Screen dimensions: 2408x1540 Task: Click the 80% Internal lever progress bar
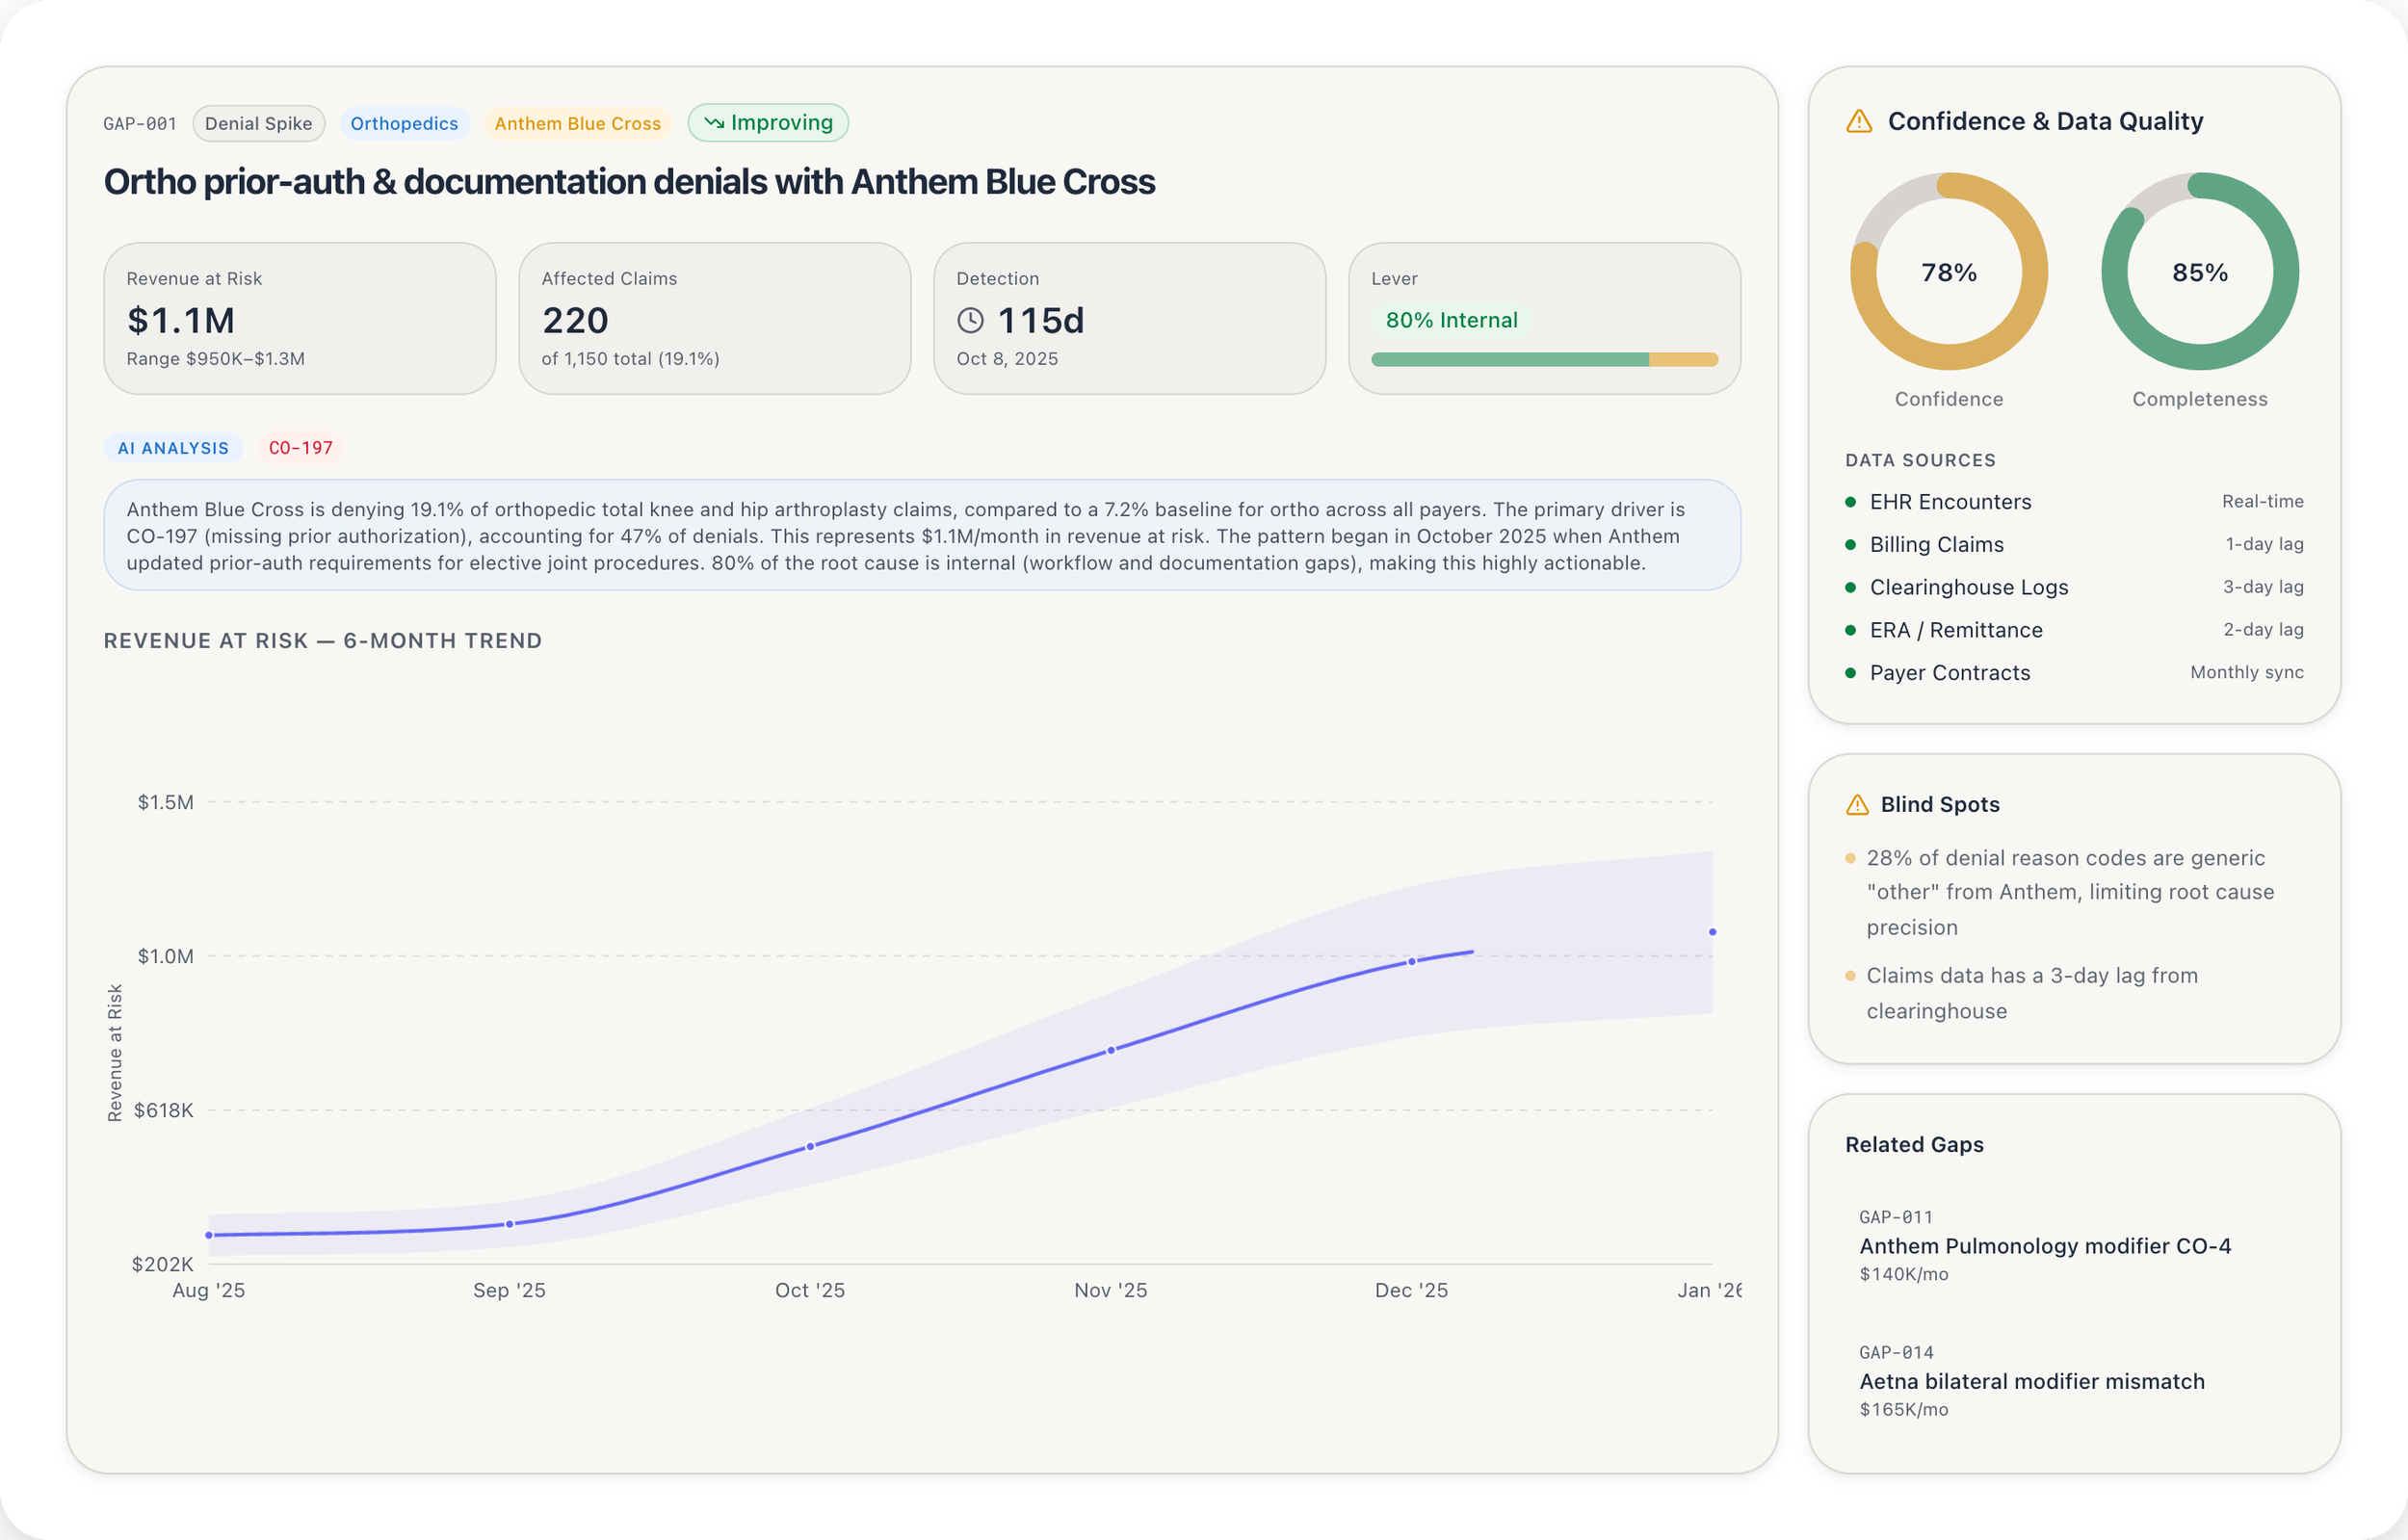(1543, 359)
